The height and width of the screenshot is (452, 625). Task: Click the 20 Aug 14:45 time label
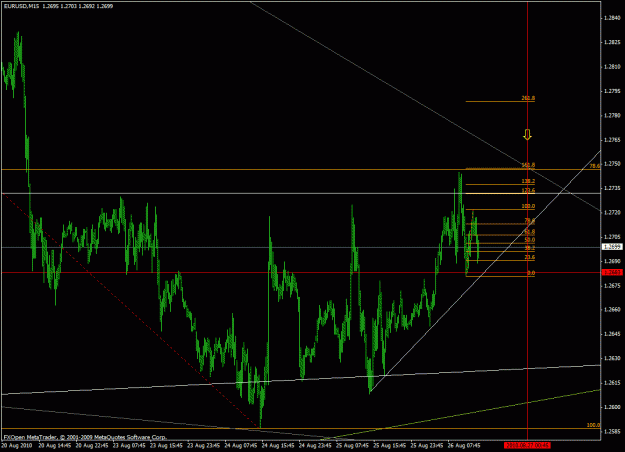[x=54, y=445]
